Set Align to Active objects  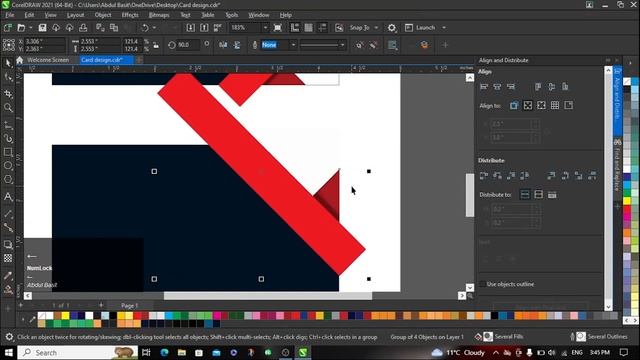[514, 106]
